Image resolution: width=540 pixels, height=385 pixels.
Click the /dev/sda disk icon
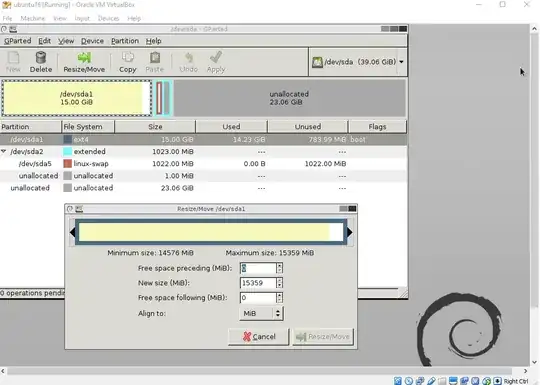[317, 62]
